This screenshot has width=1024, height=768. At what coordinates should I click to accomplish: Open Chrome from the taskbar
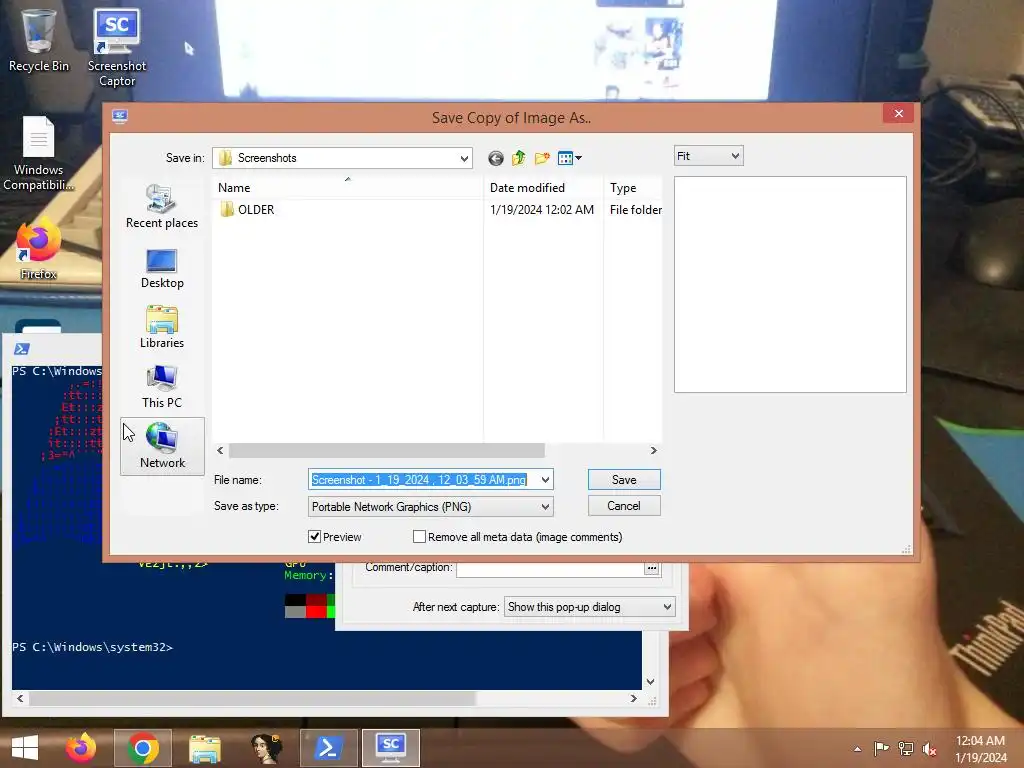click(143, 748)
